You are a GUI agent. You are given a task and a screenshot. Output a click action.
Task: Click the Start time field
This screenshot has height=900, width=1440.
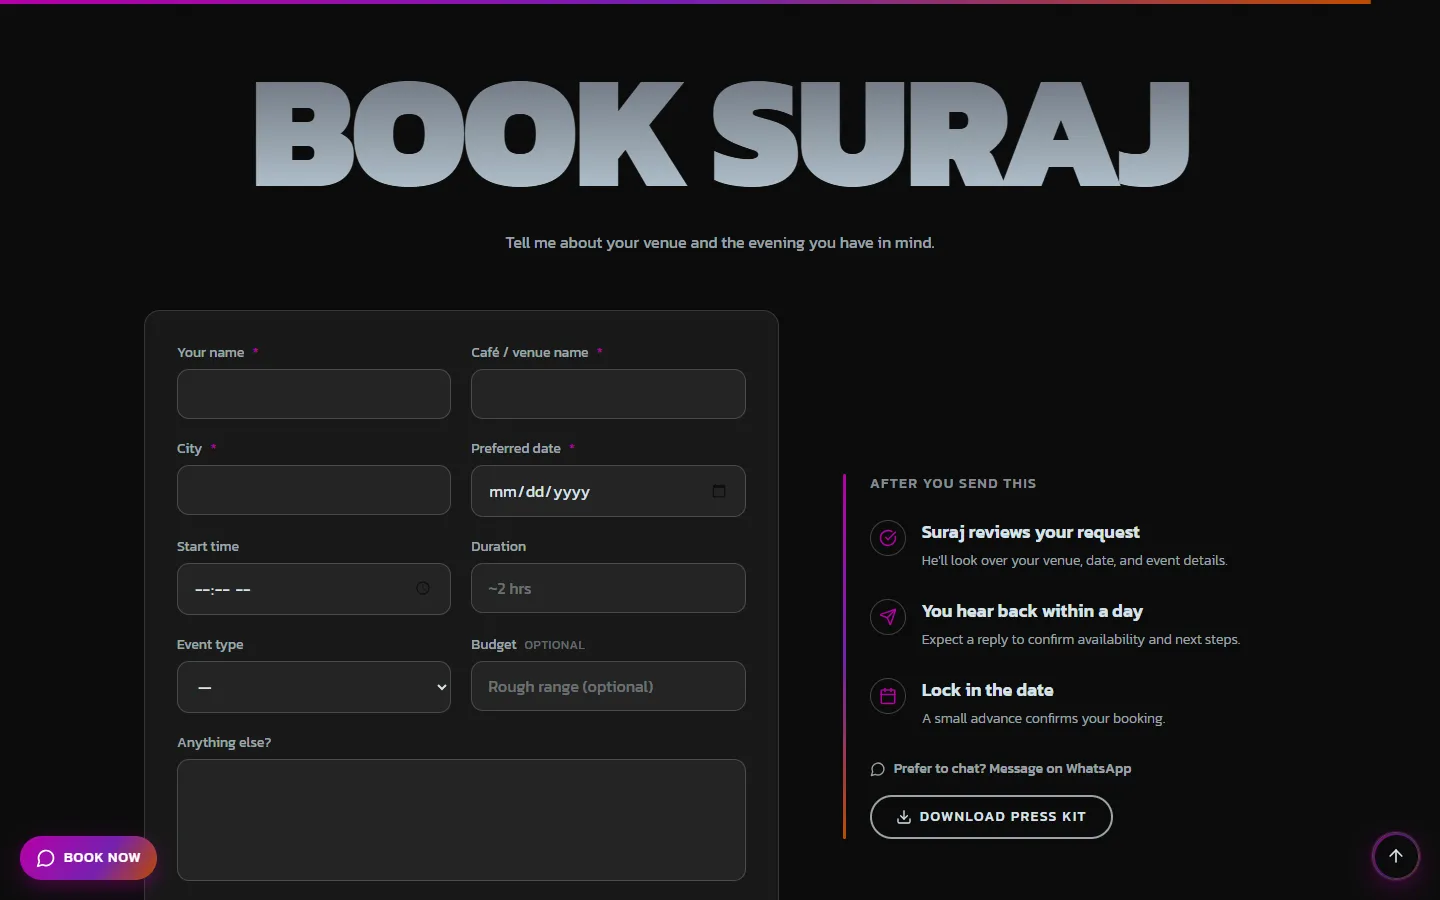coord(314,589)
